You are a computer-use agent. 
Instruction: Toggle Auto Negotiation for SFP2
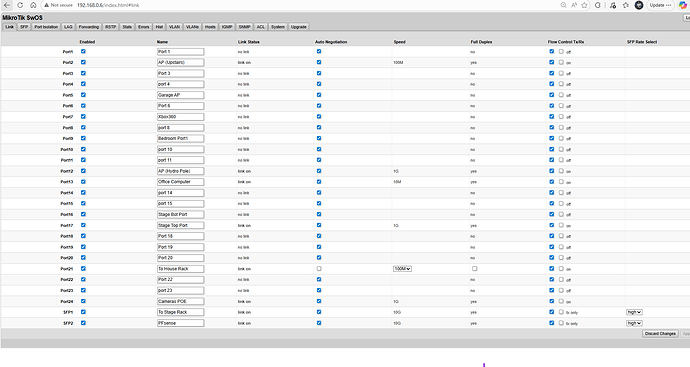pos(319,323)
